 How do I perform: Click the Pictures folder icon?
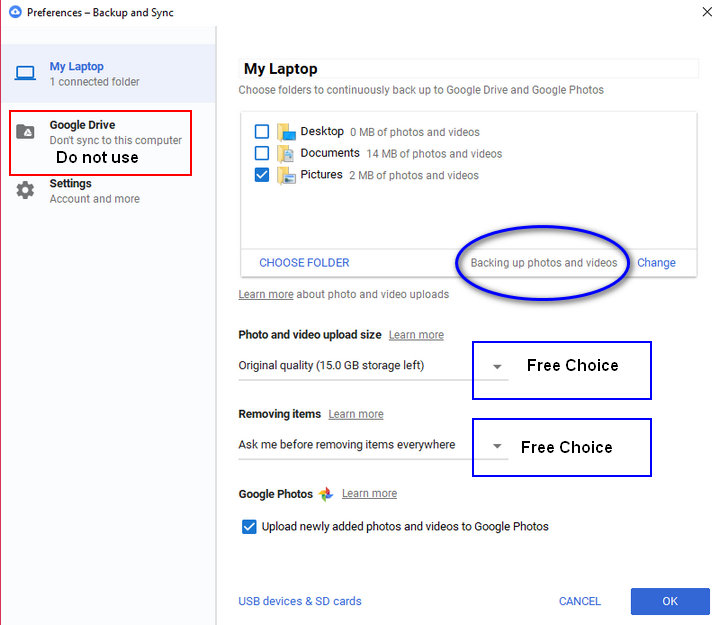coord(286,175)
